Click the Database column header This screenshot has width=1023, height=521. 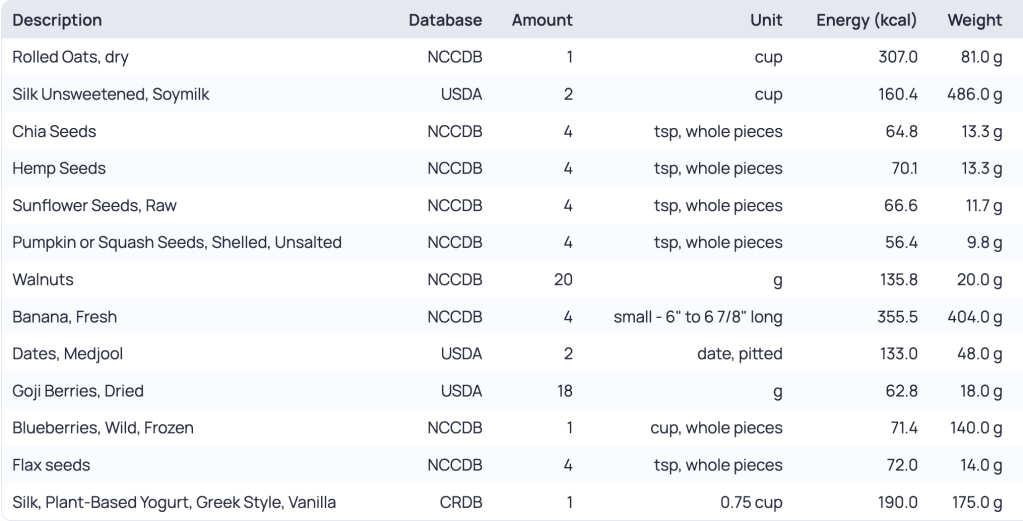[445, 20]
